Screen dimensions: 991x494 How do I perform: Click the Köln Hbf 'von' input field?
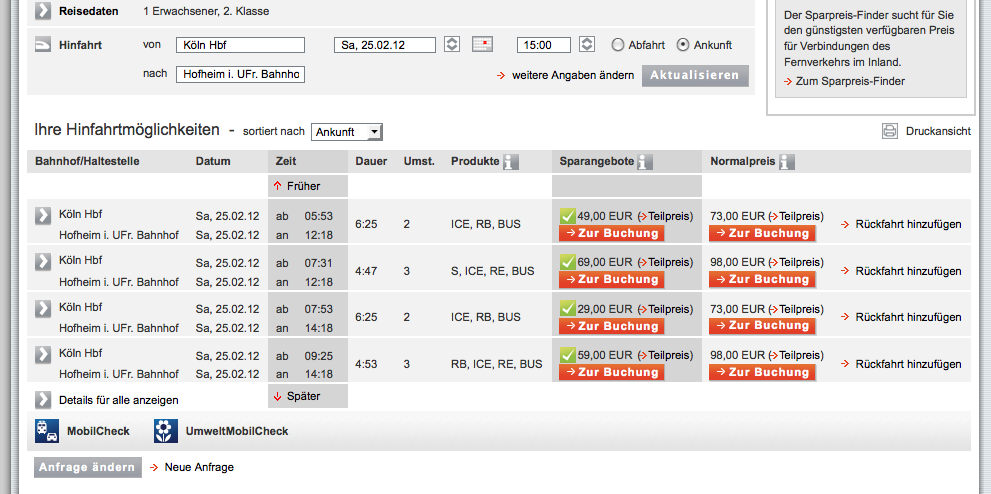[240, 45]
